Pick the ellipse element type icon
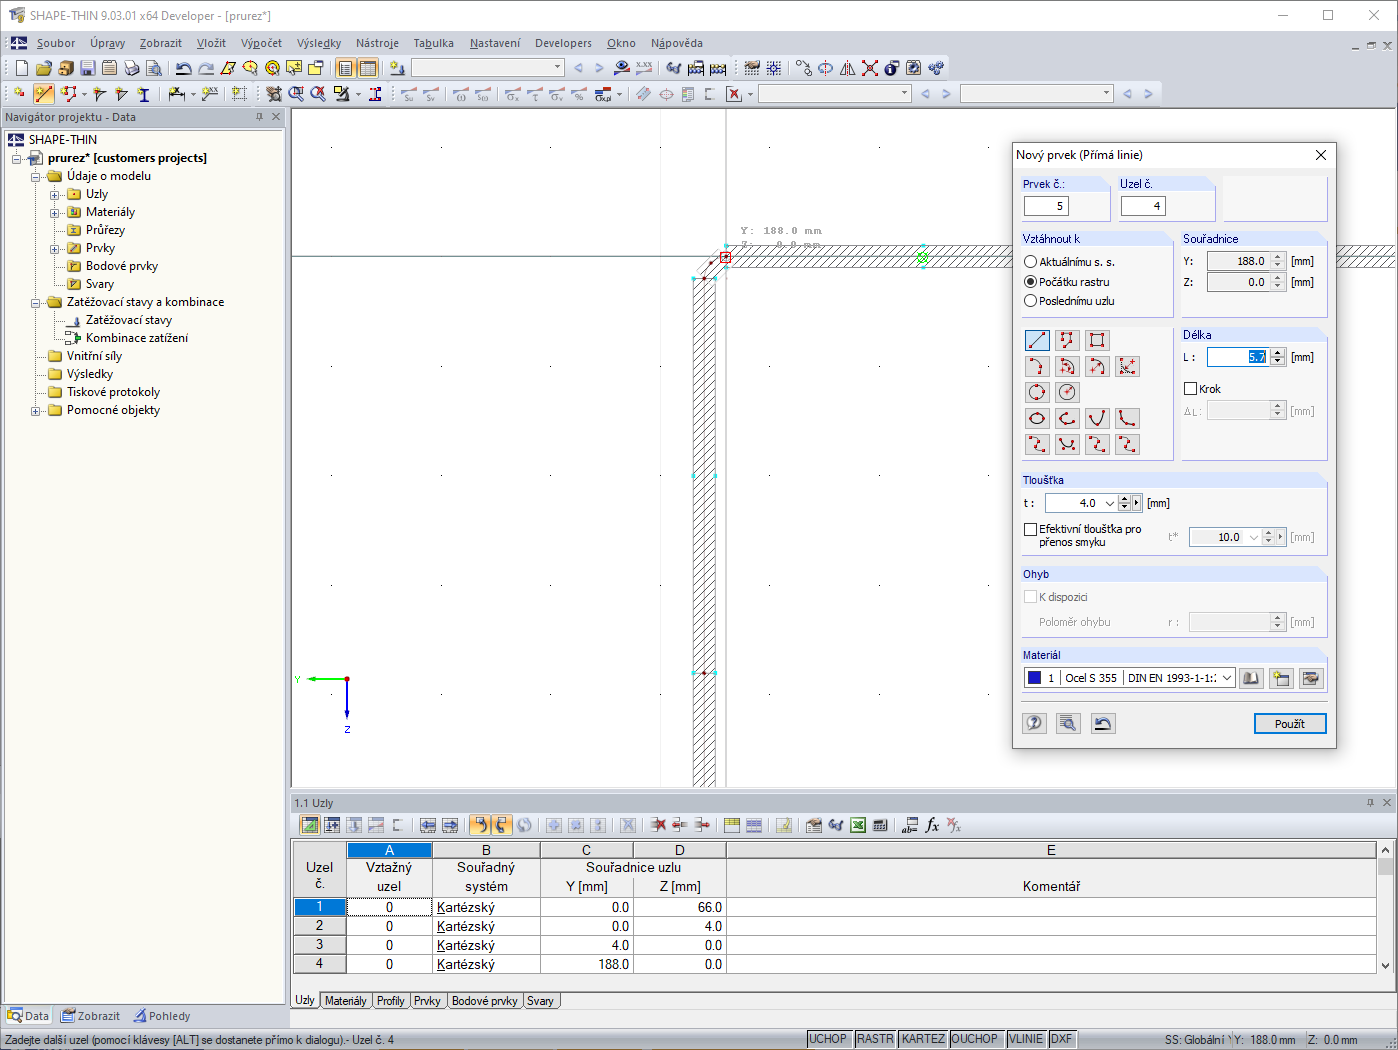The image size is (1398, 1050). coord(1037,418)
